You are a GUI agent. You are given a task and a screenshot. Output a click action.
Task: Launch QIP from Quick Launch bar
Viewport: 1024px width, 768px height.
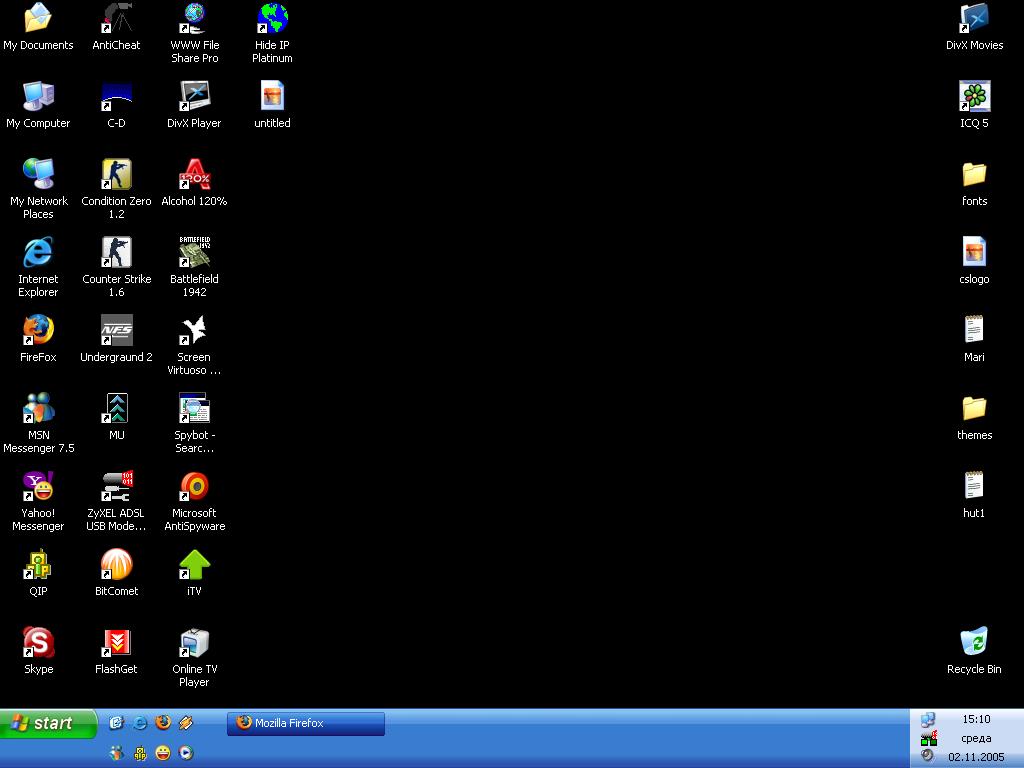140,753
